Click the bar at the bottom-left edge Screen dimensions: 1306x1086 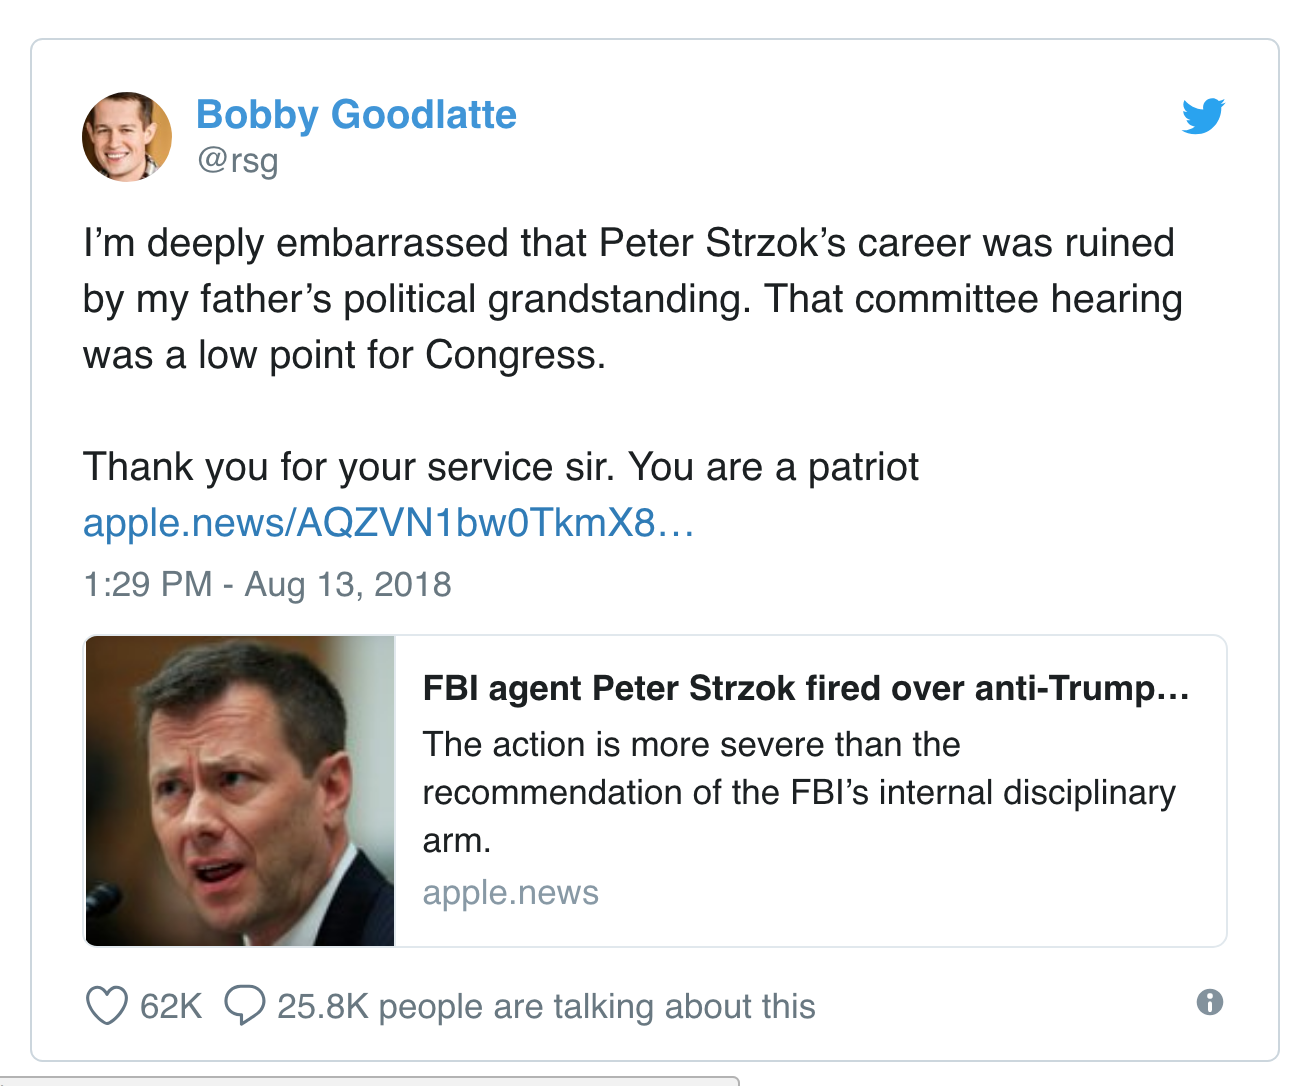point(370,1081)
